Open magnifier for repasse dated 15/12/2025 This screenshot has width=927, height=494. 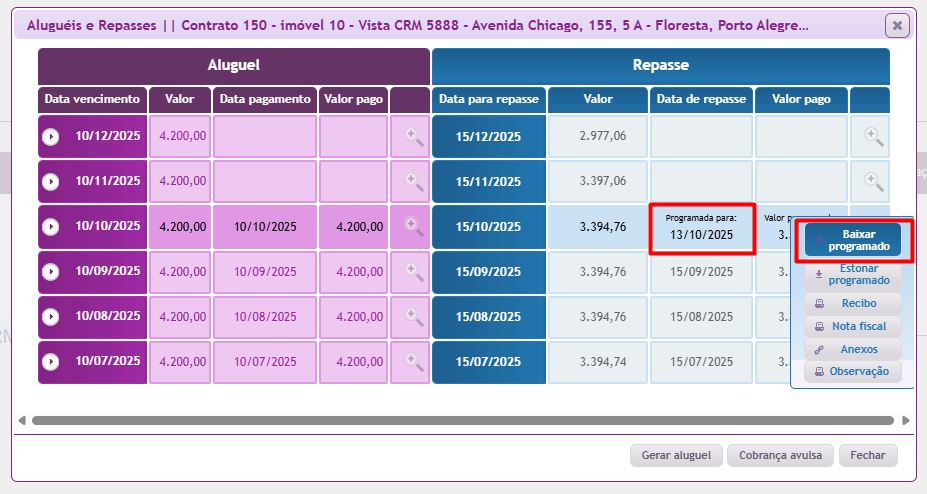click(873, 136)
